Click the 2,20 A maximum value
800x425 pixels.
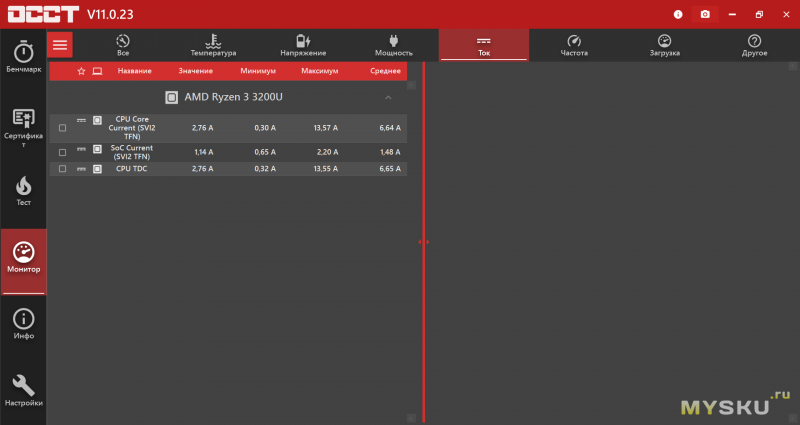pyautogui.click(x=327, y=152)
